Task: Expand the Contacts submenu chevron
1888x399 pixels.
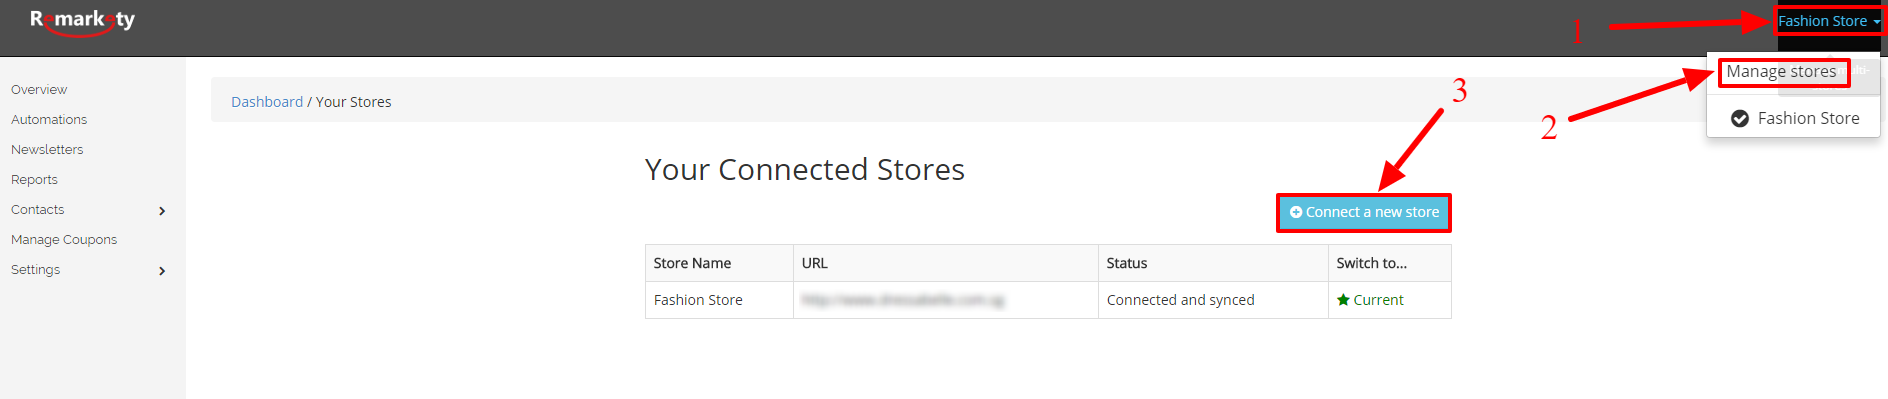Action: tap(162, 211)
